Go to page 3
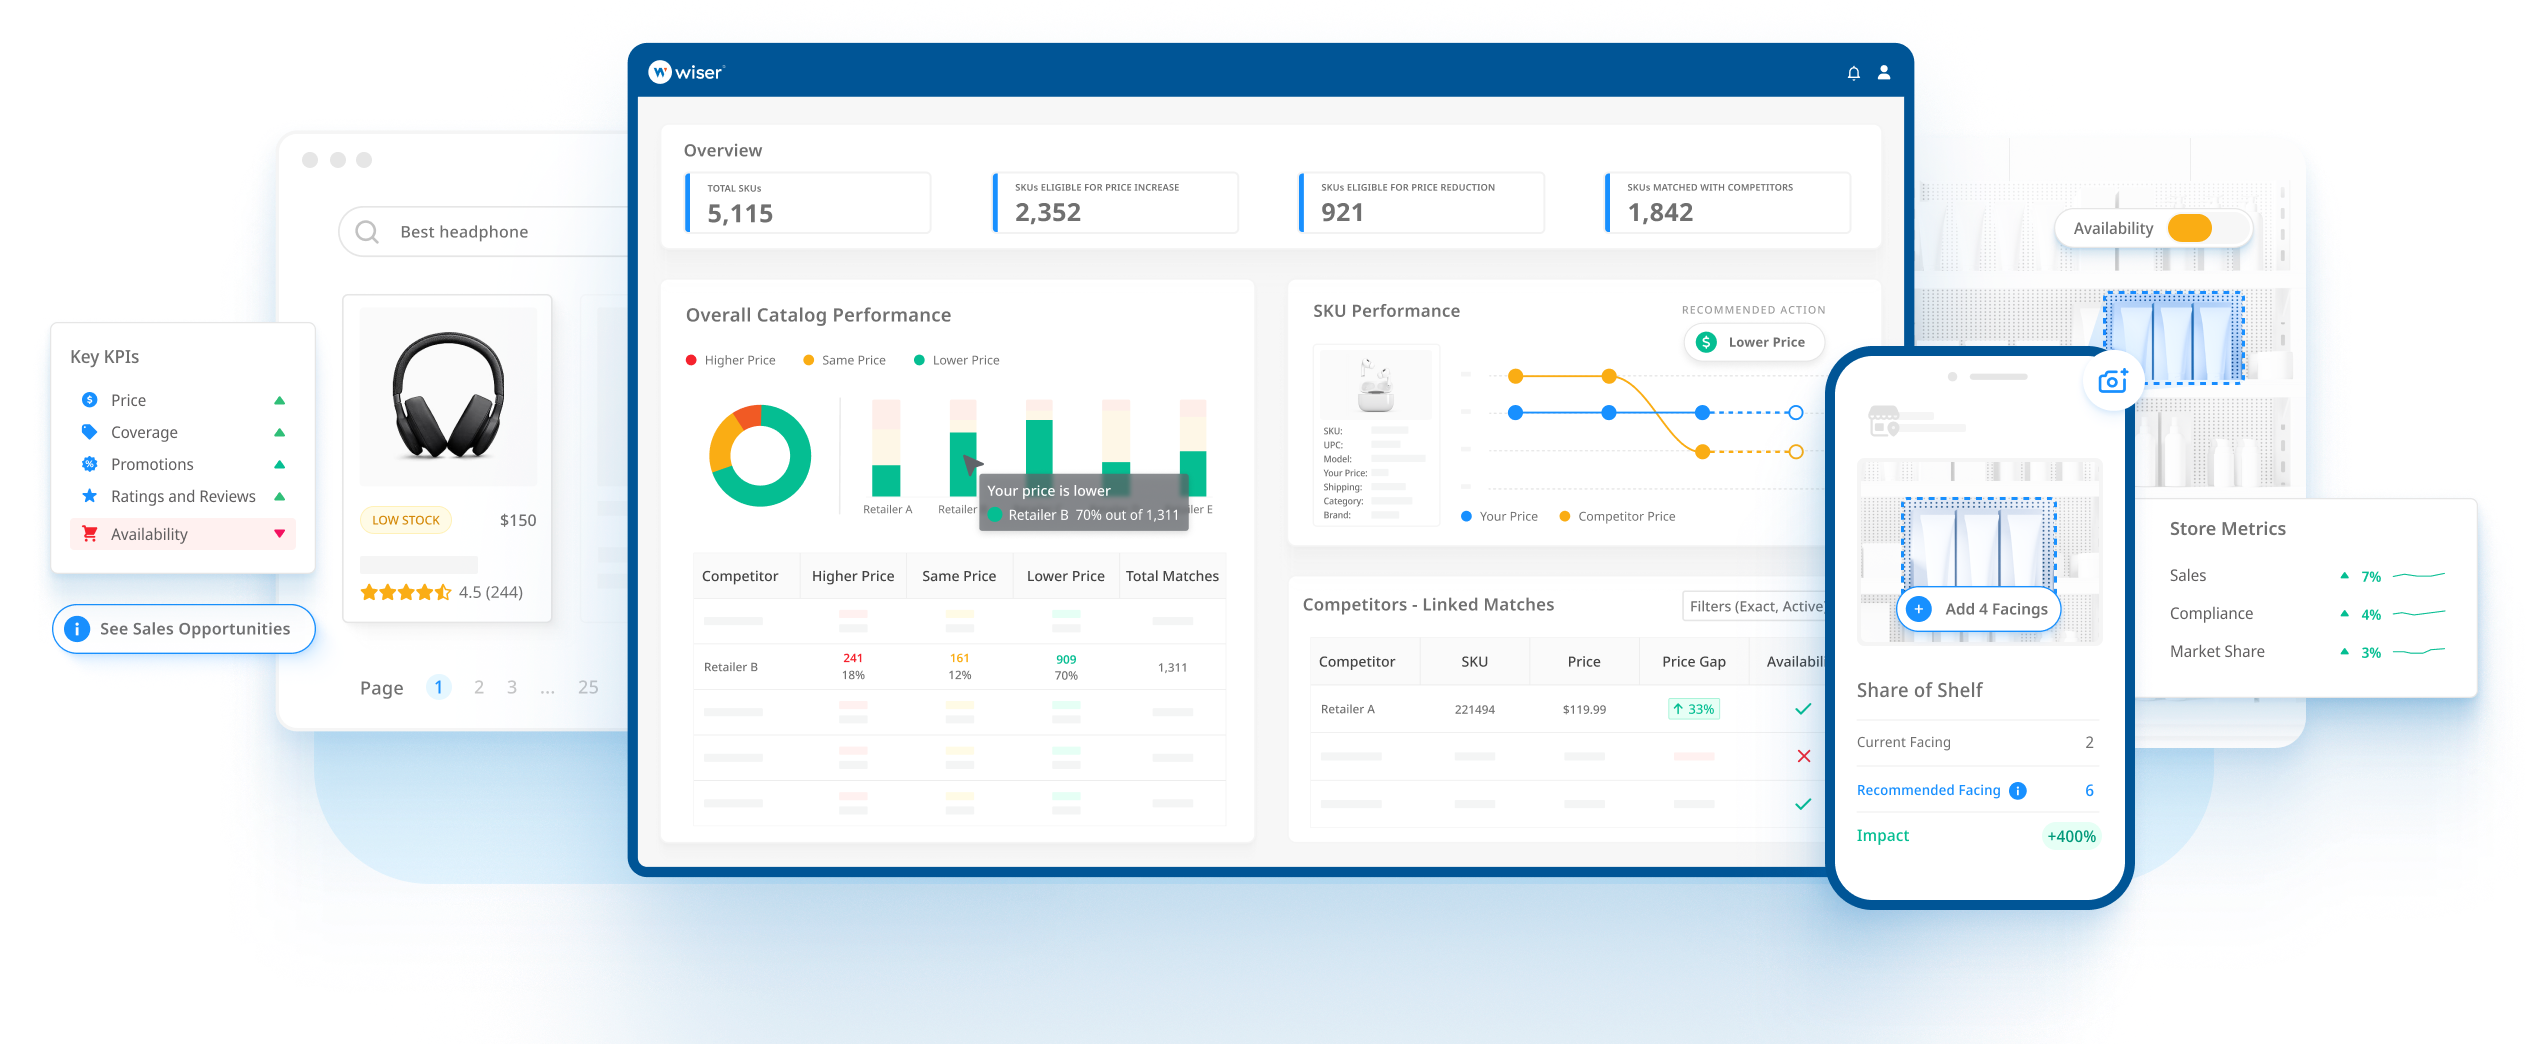Screen dimensions: 2528x1044 [512, 687]
